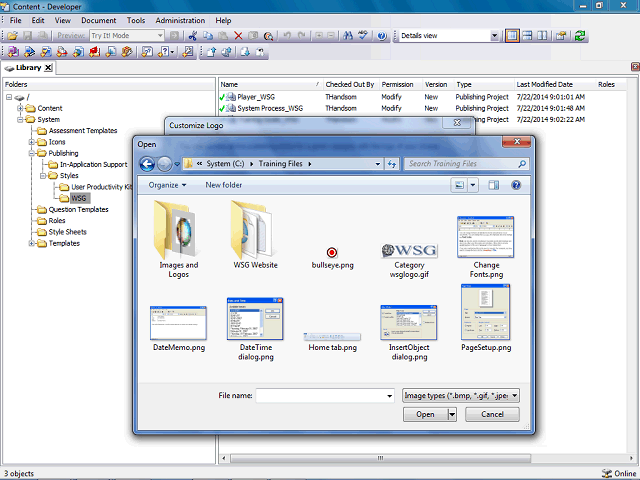
Task: Select the bullseye.png file
Action: coord(332,258)
